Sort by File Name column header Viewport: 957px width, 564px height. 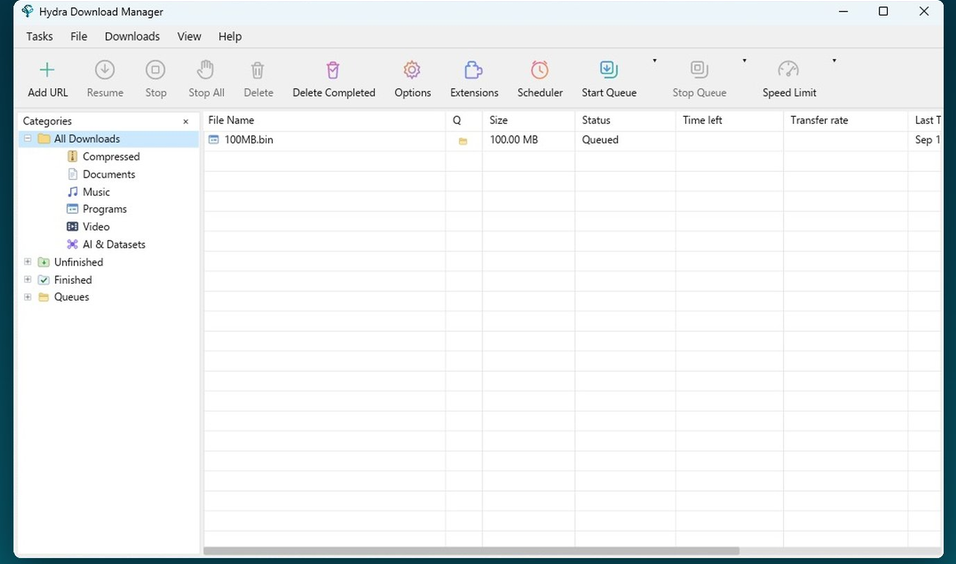point(325,120)
